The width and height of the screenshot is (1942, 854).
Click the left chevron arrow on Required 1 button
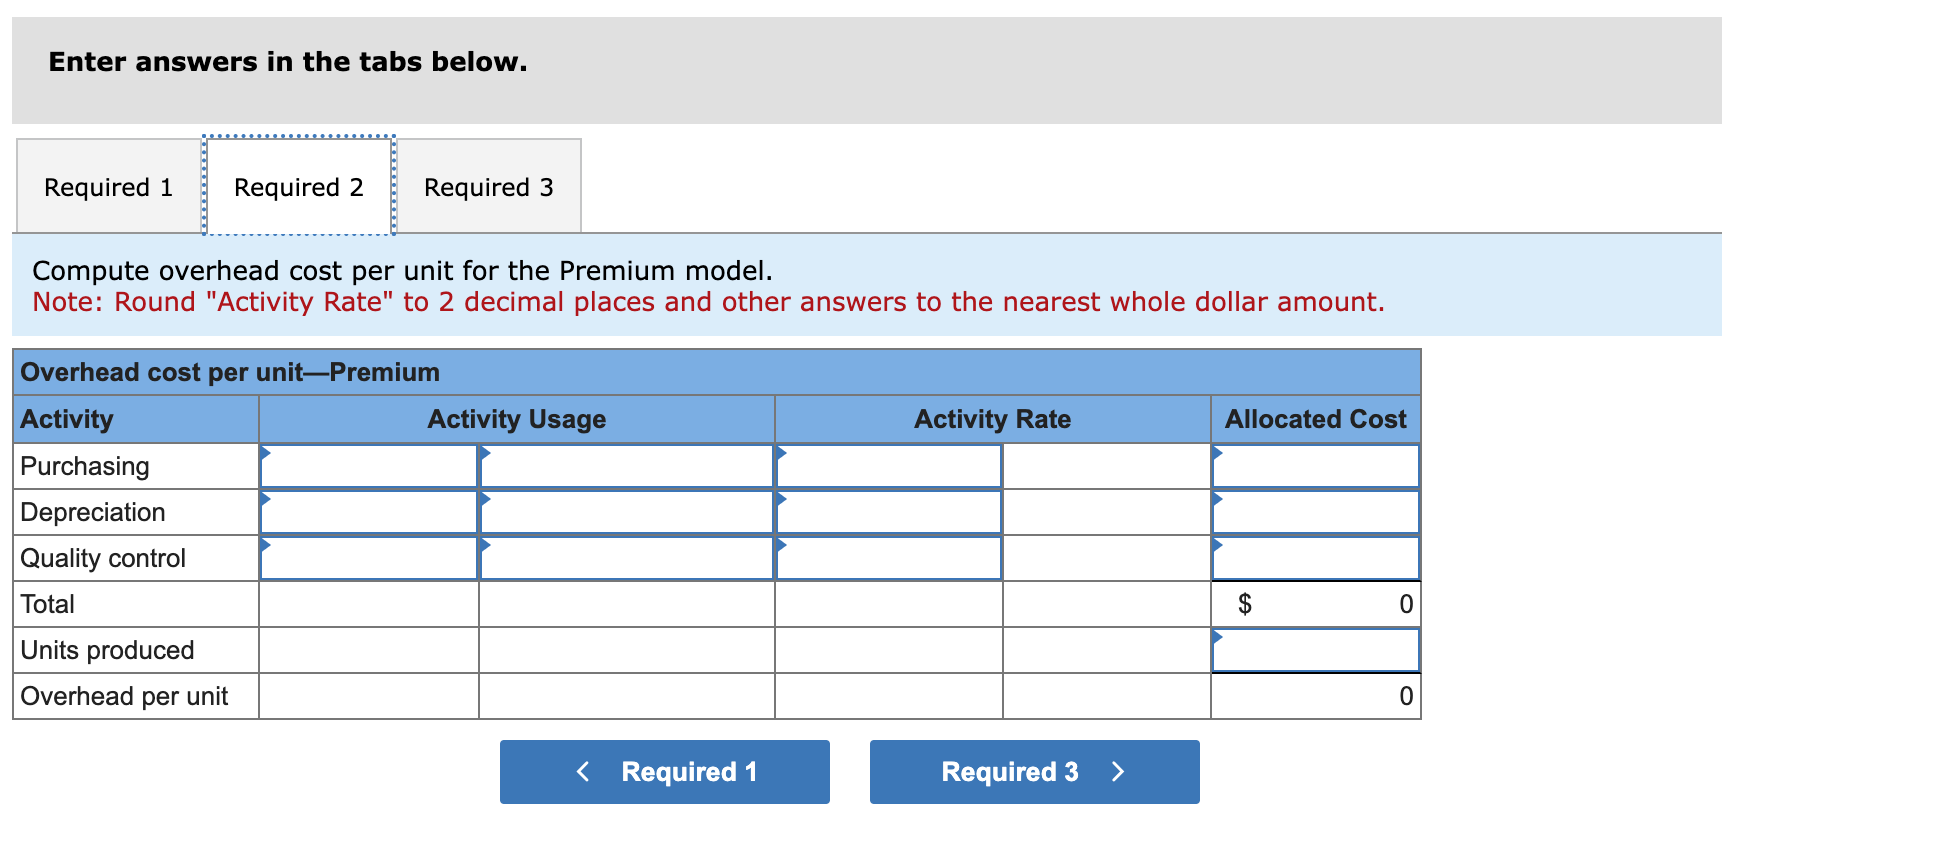[x=583, y=771]
